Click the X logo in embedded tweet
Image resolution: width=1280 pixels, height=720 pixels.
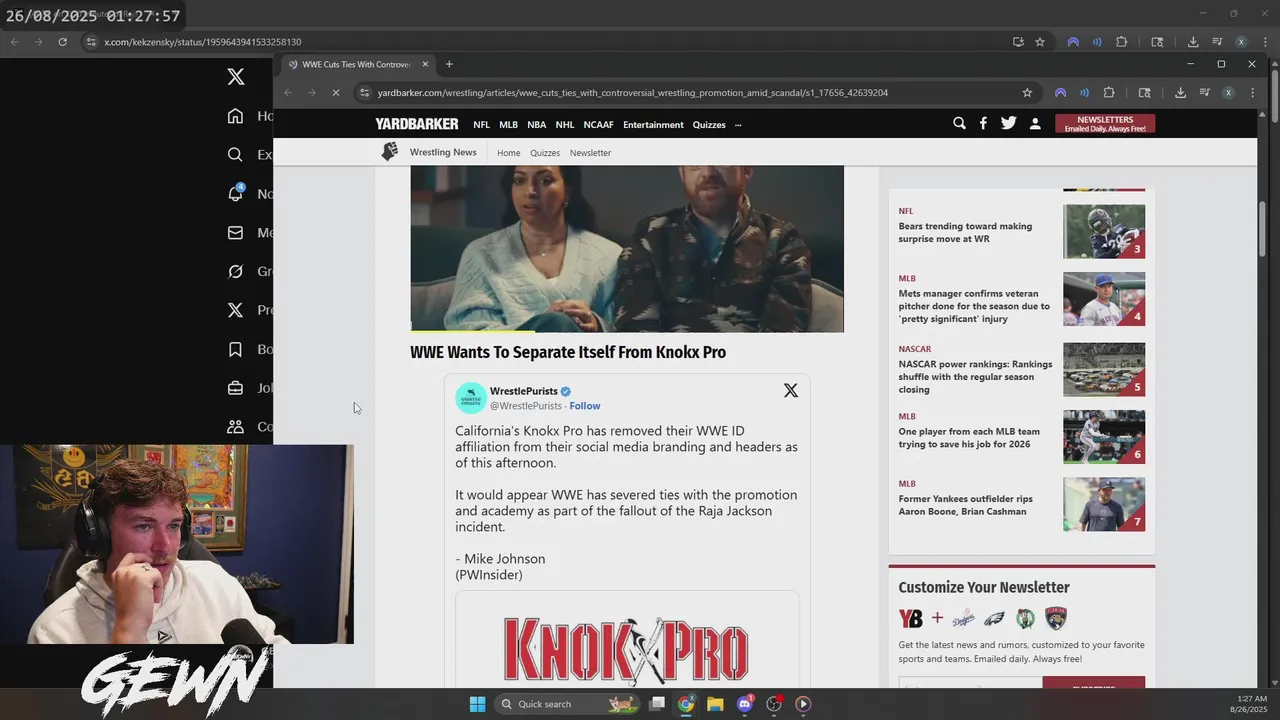790,390
